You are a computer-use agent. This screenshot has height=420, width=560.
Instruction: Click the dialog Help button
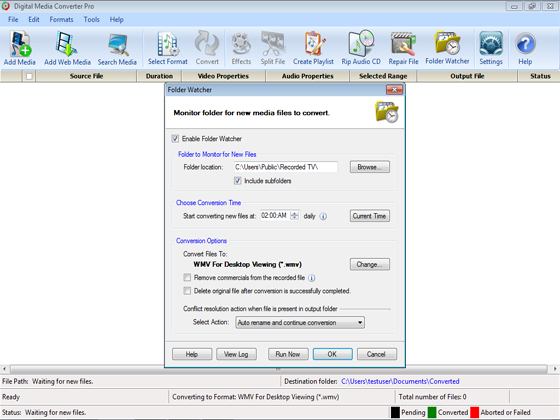[192, 354]
